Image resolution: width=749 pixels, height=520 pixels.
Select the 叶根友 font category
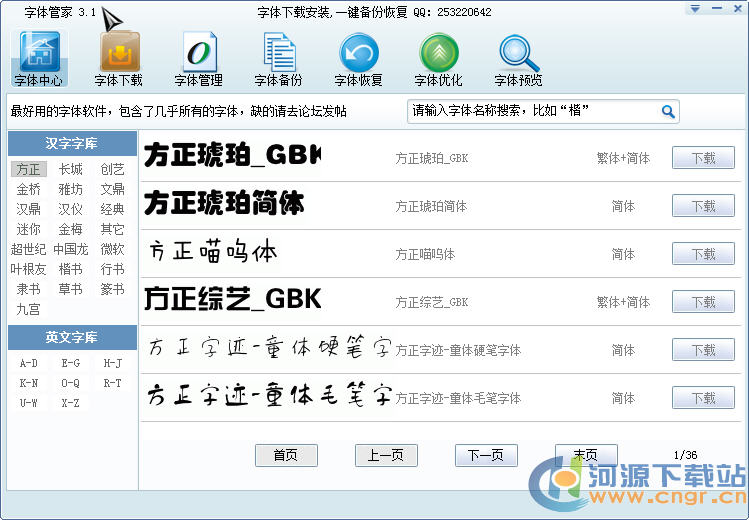(29, 270)
